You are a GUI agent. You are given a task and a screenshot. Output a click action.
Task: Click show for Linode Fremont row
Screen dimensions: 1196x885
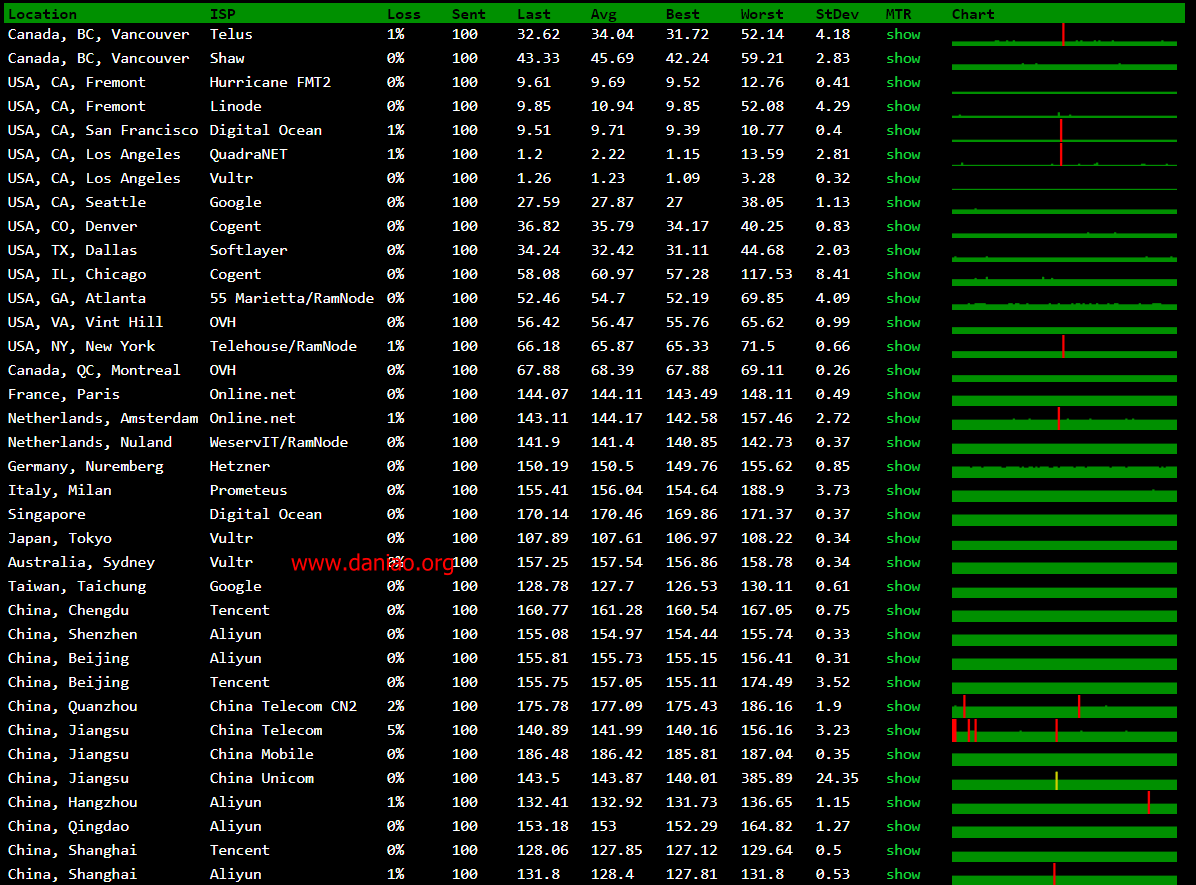pyautogui.click(x=903, y=106)
